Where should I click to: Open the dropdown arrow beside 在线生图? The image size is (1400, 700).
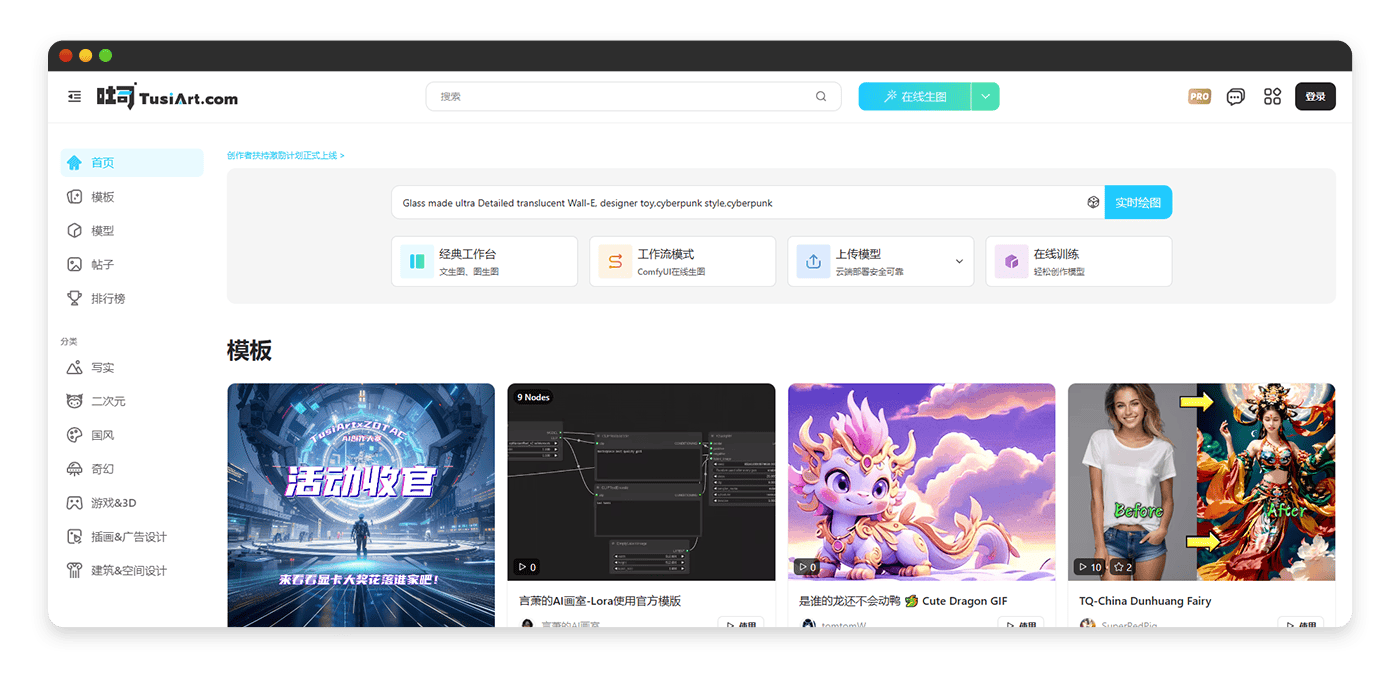(x=985, y=97)
